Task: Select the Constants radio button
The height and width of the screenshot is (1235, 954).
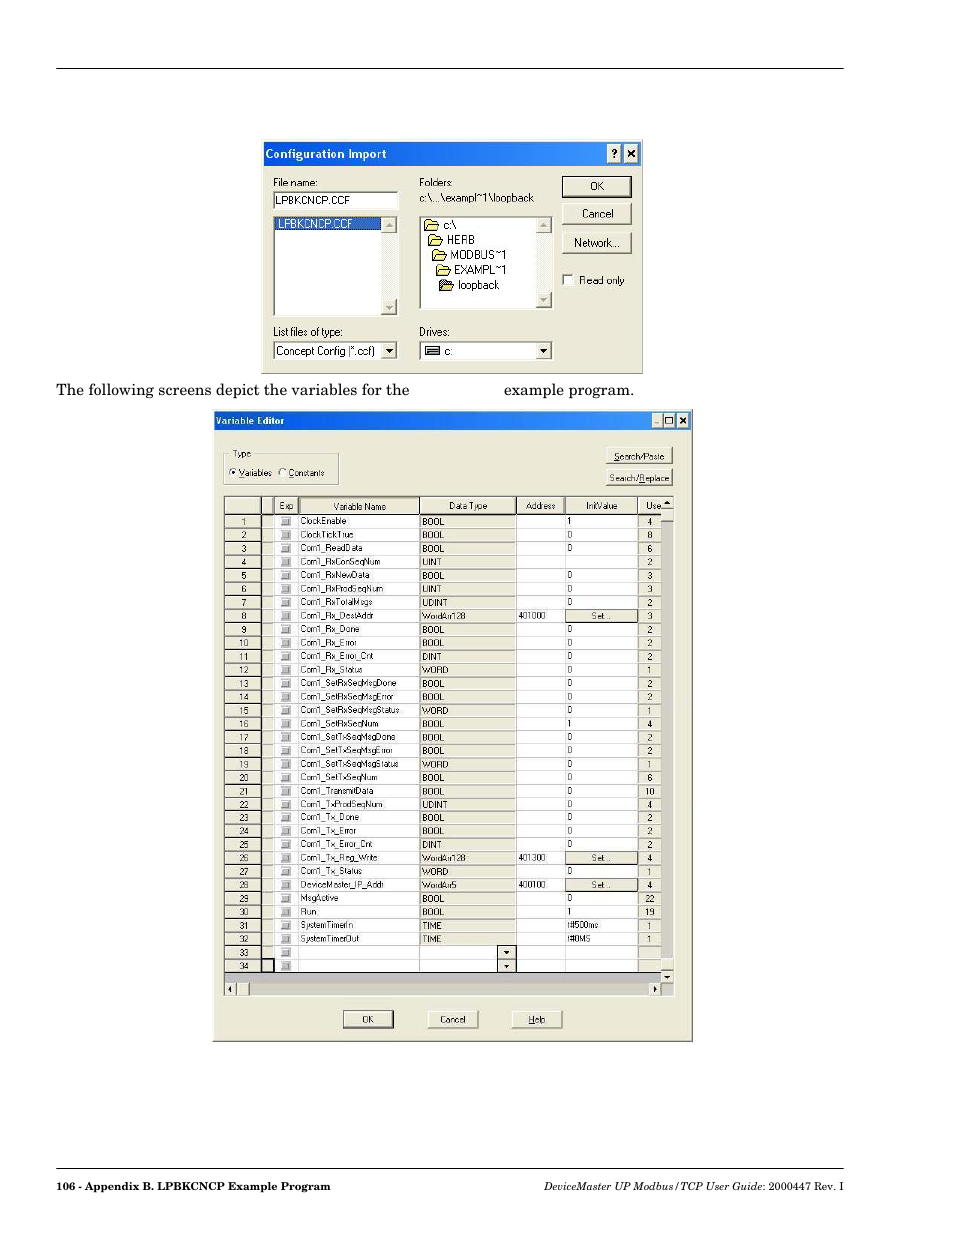Action: click(x=282, y=472)
